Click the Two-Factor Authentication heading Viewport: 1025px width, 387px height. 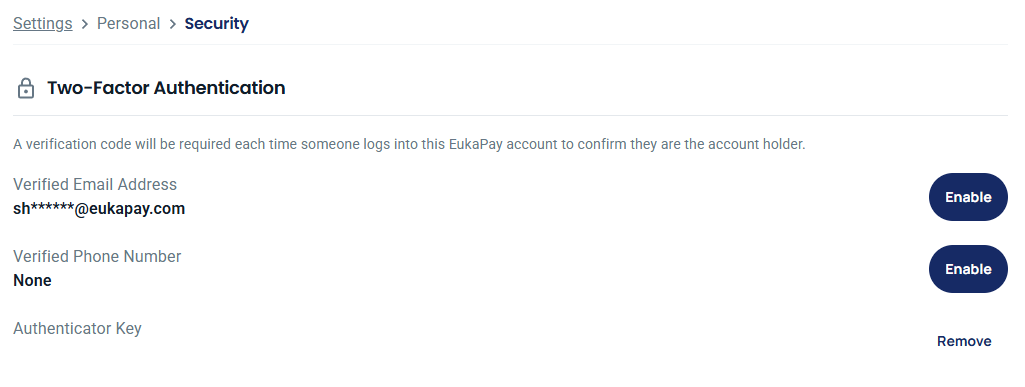click(166, 88)
